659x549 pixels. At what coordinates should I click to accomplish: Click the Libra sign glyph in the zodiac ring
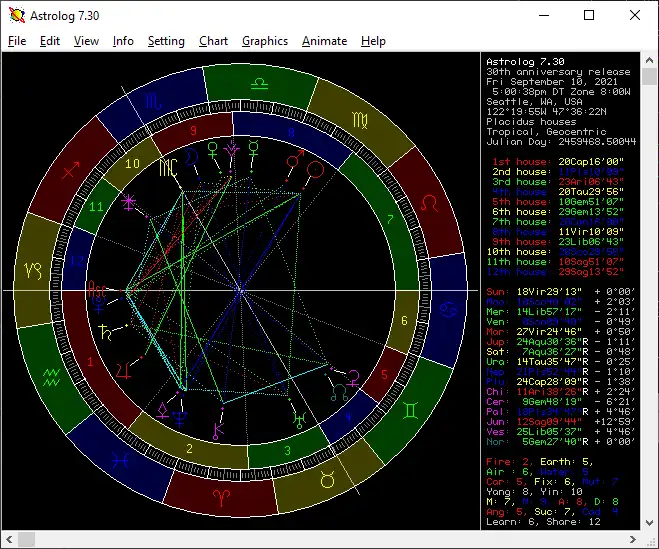[x=259, y=83]
